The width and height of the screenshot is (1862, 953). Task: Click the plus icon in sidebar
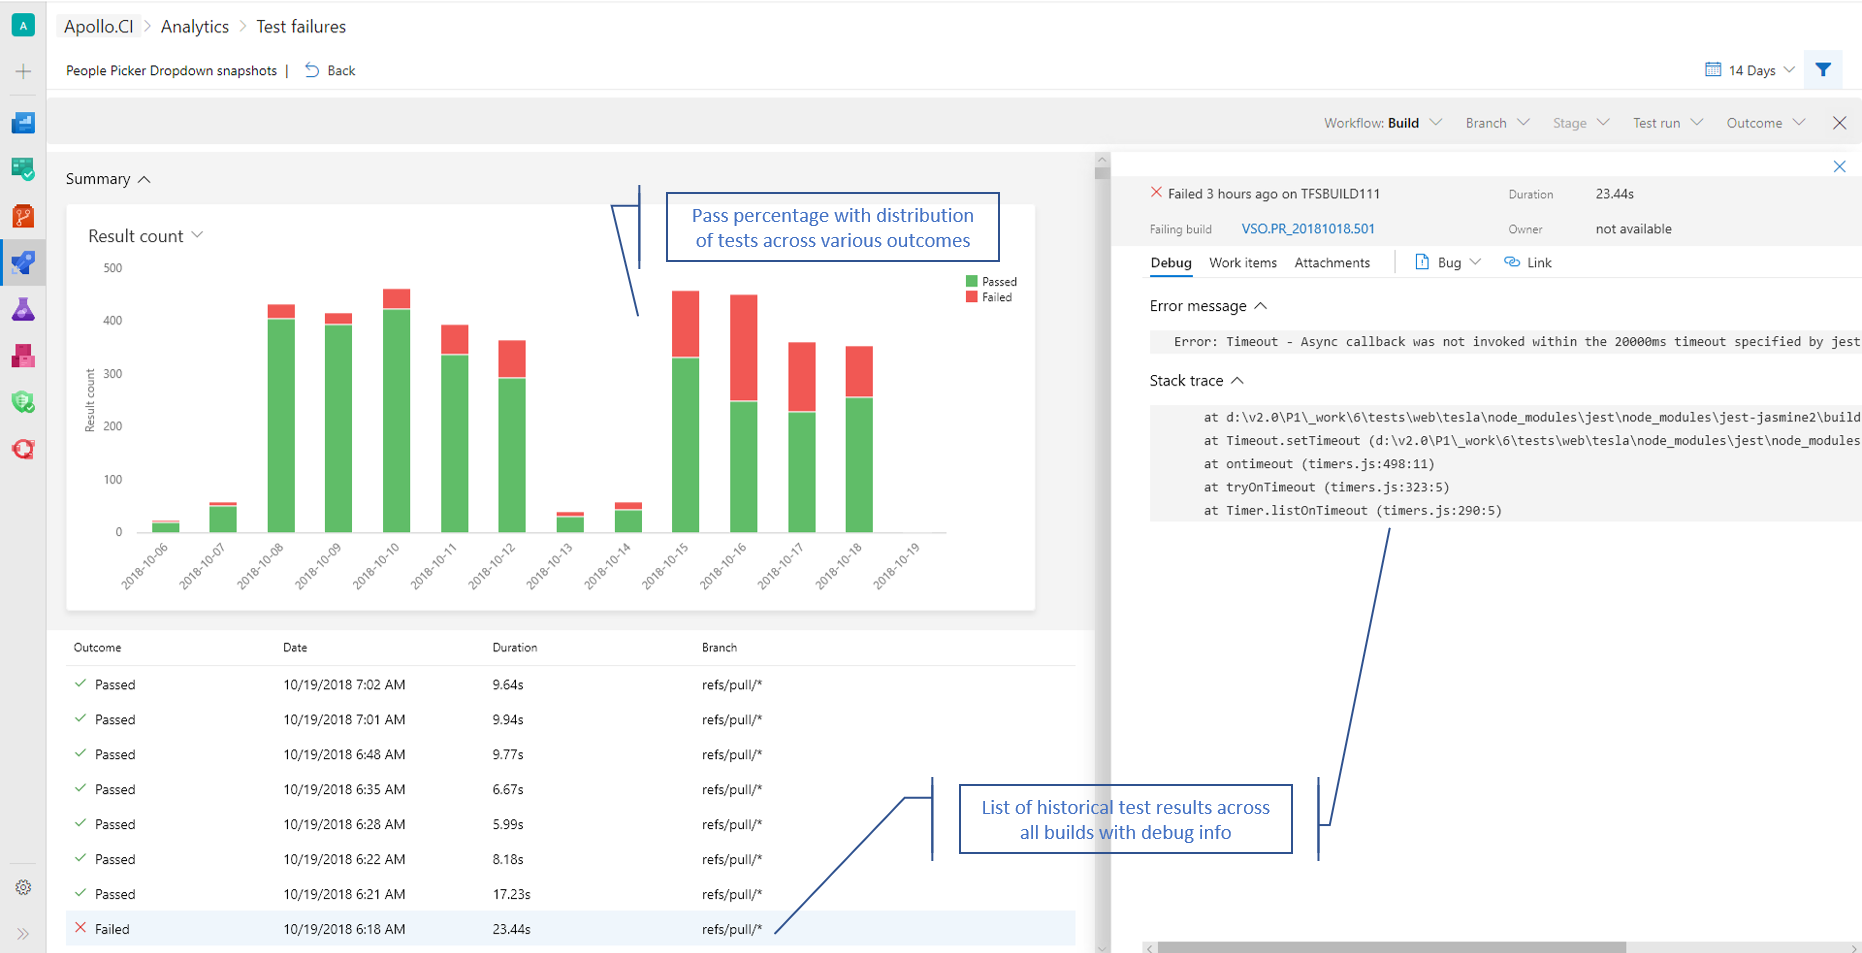point(23,71)
